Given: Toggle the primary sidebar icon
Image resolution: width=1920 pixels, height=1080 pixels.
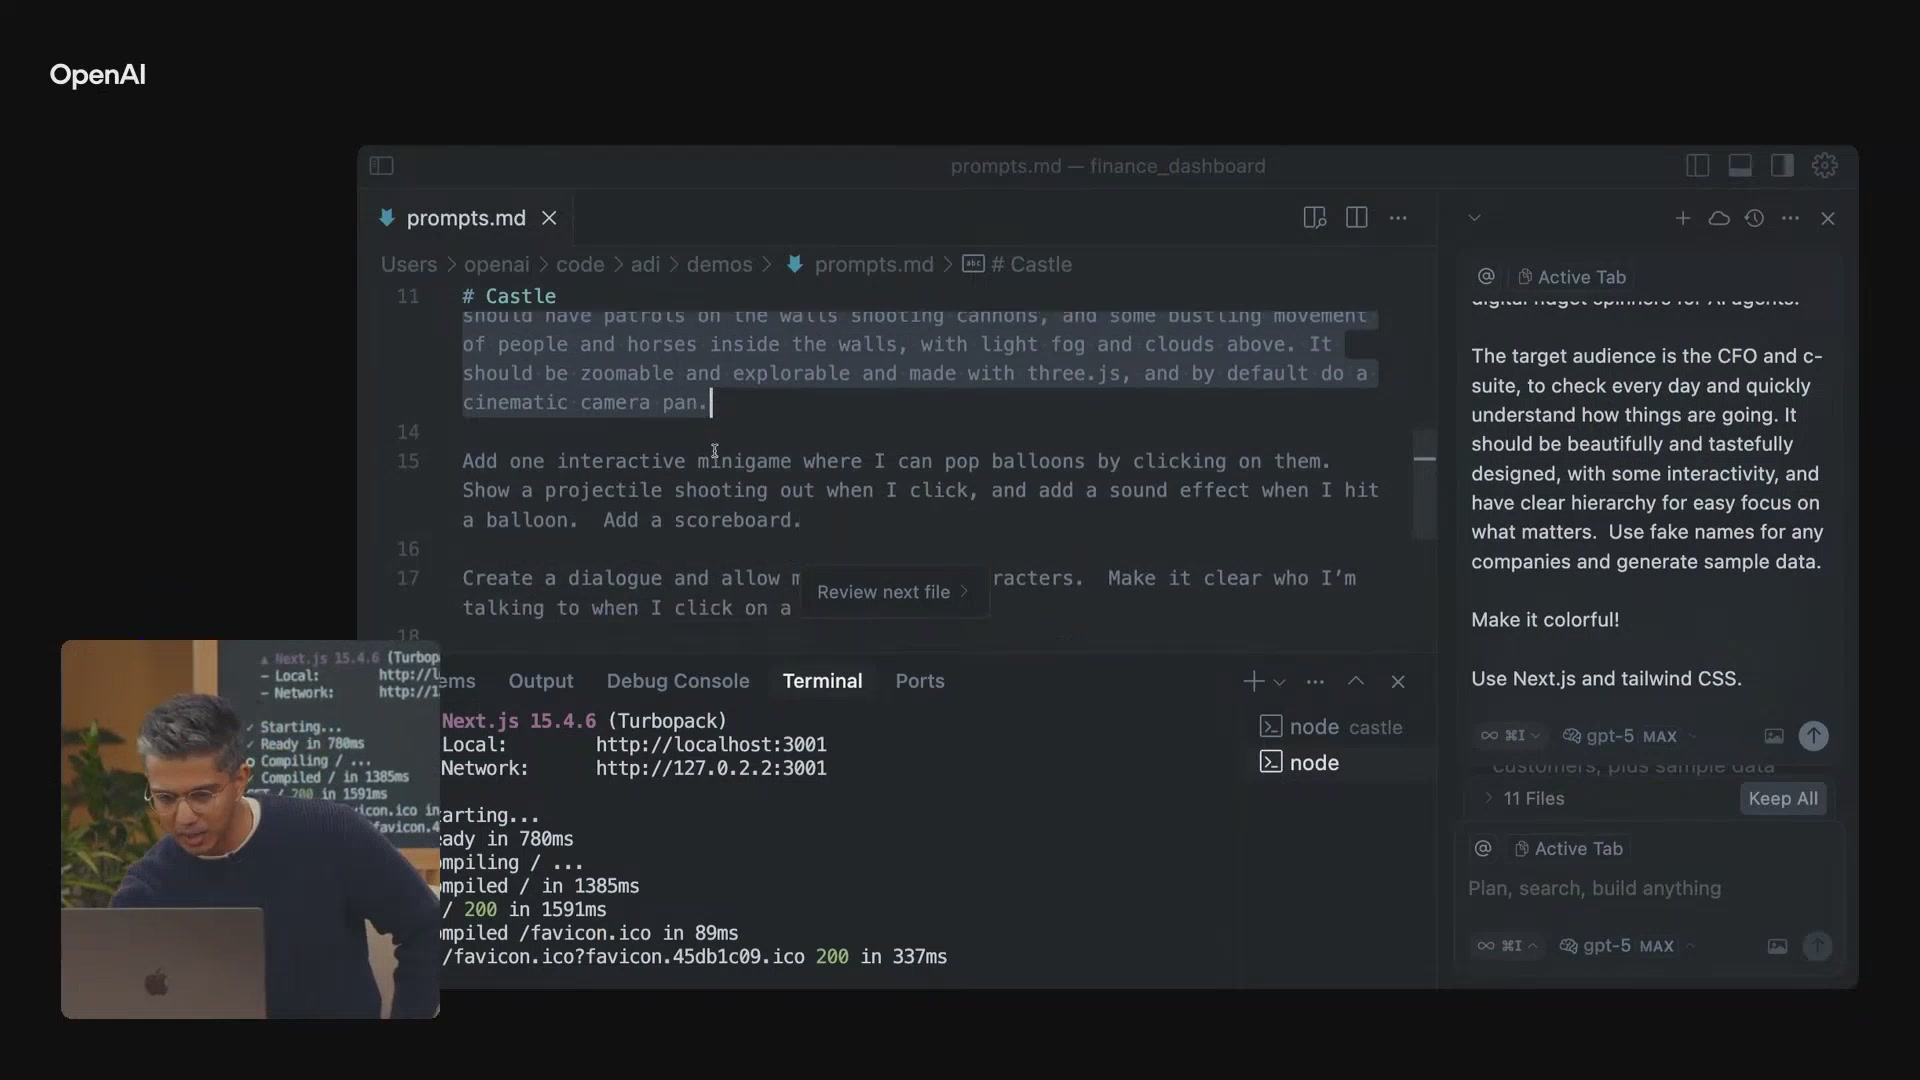Looking at the screenshot, I should point(1697,166).
